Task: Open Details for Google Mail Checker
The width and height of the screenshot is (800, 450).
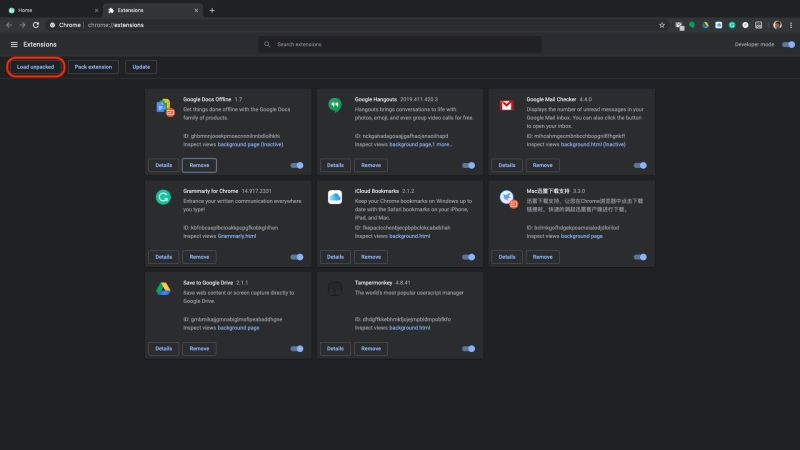Action: pos(507,165)
